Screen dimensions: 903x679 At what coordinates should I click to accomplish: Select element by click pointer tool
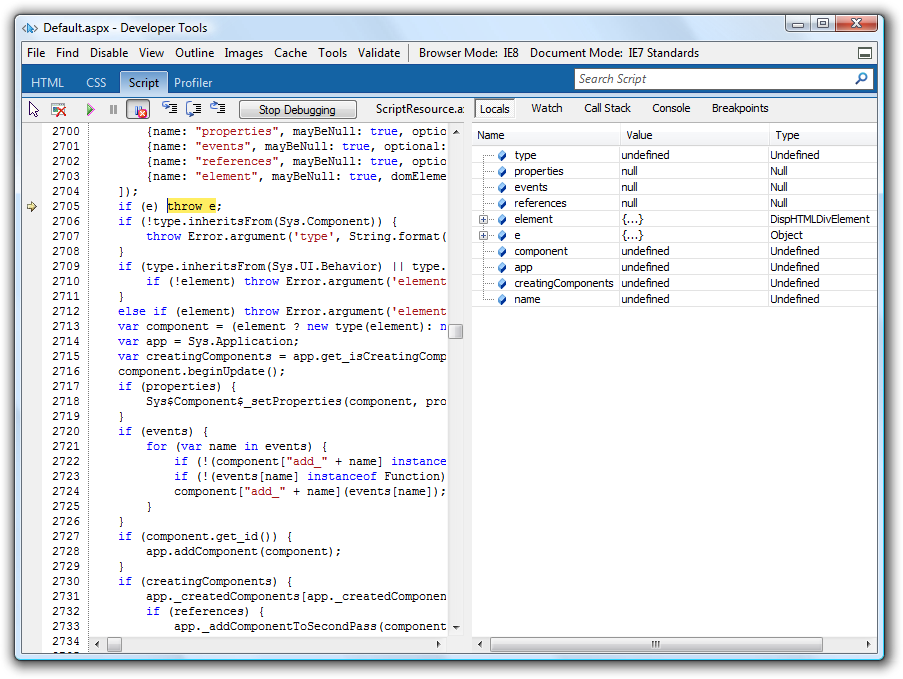34,109
